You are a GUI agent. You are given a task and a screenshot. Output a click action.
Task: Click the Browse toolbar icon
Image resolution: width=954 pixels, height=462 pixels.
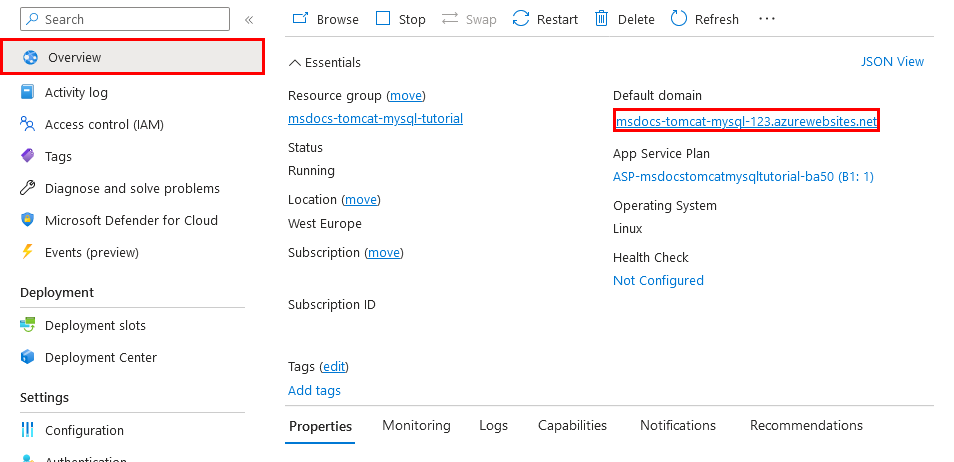pos(301,19)
